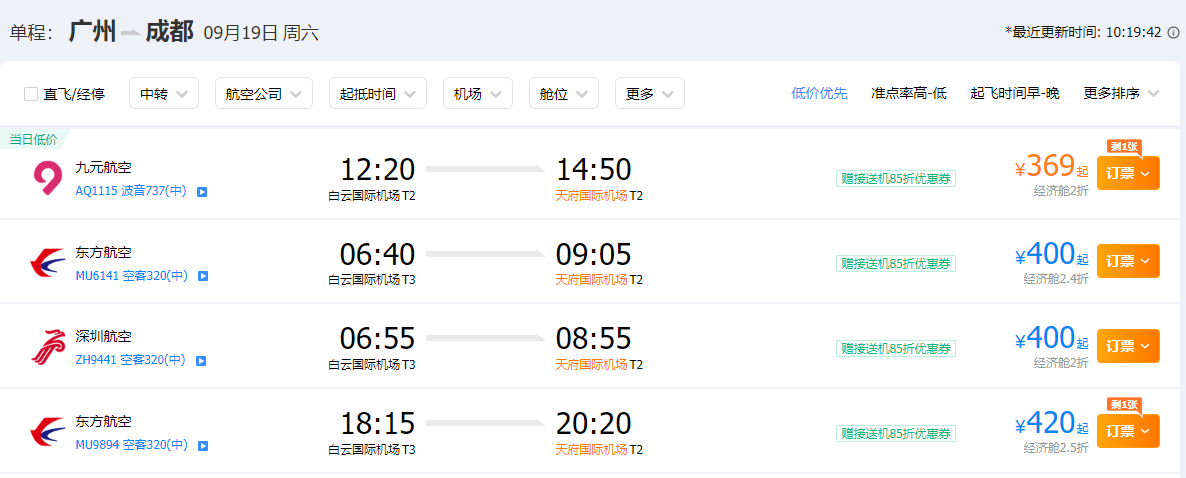Expand the 航空公司 filter dropdown
This screenshot has width=1186, height=478.
click(x=263, y=94)
